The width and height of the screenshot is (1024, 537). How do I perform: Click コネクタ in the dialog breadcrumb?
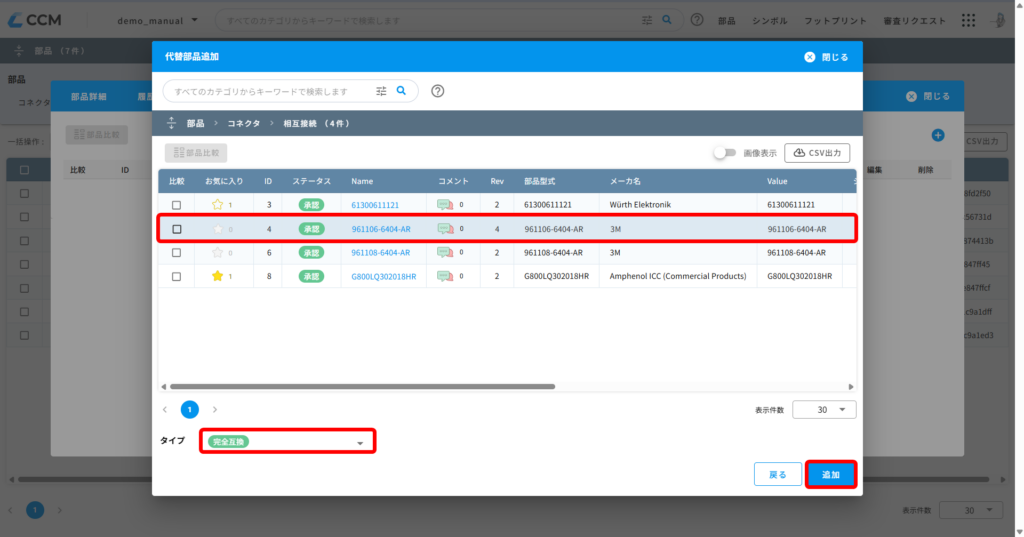coord(244,123)
